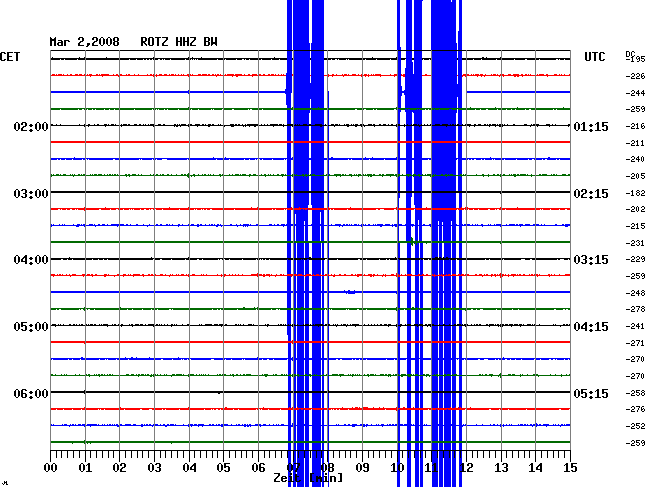
Task: Click the "03:15" UTC row label
Action: [591, 260]
